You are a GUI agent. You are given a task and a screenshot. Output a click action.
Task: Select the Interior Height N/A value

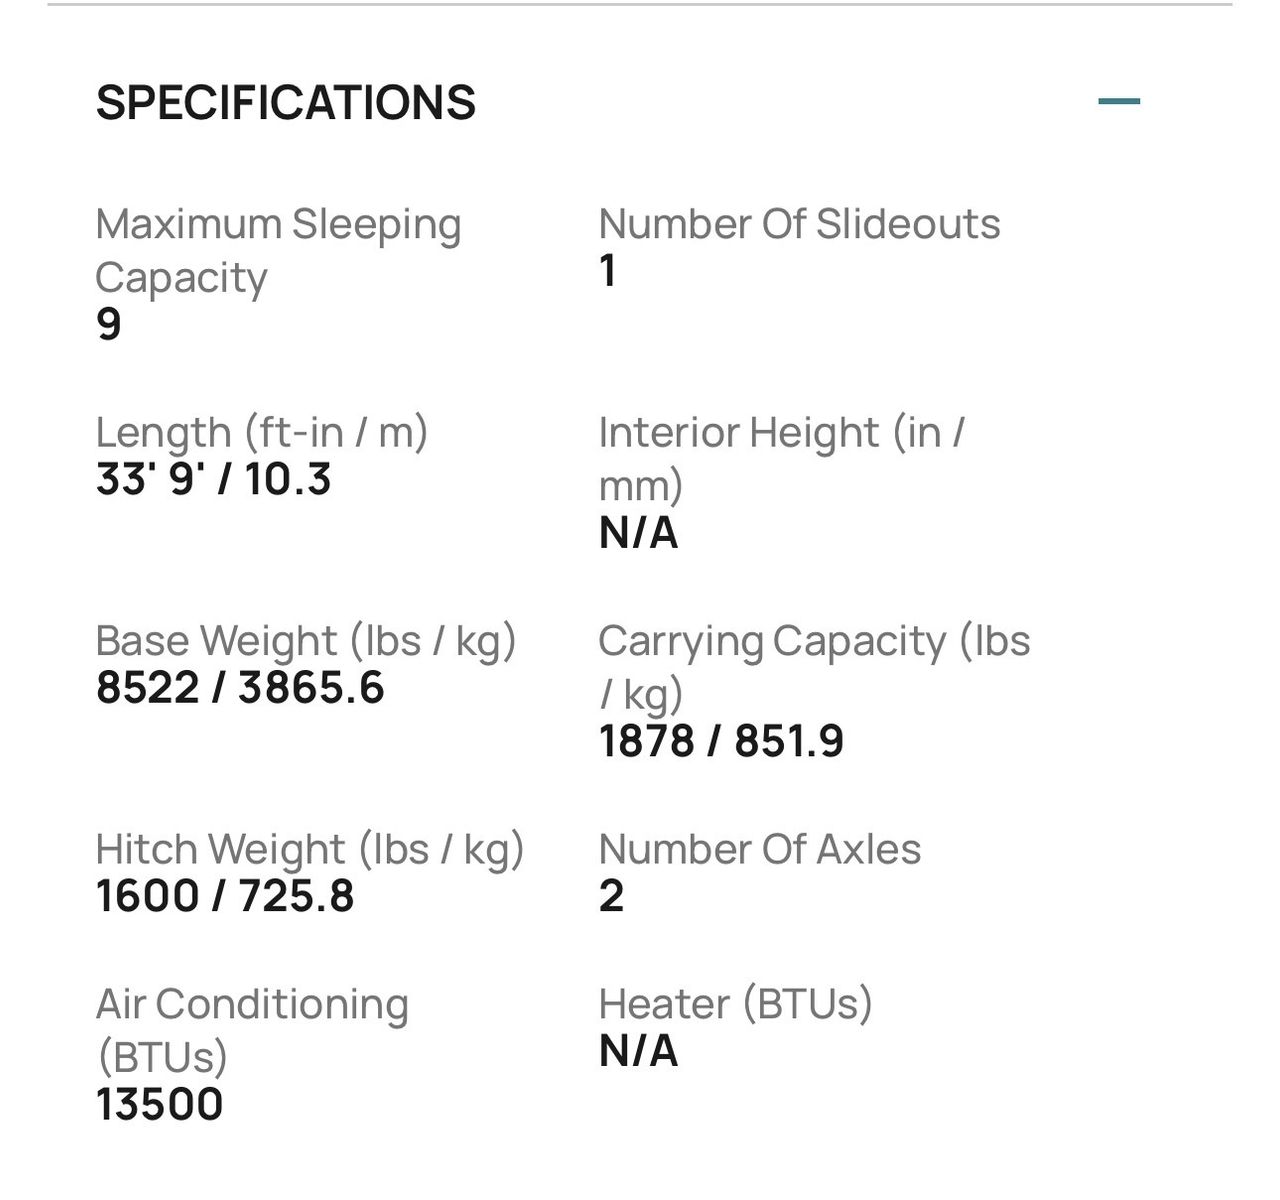point(638,532)
